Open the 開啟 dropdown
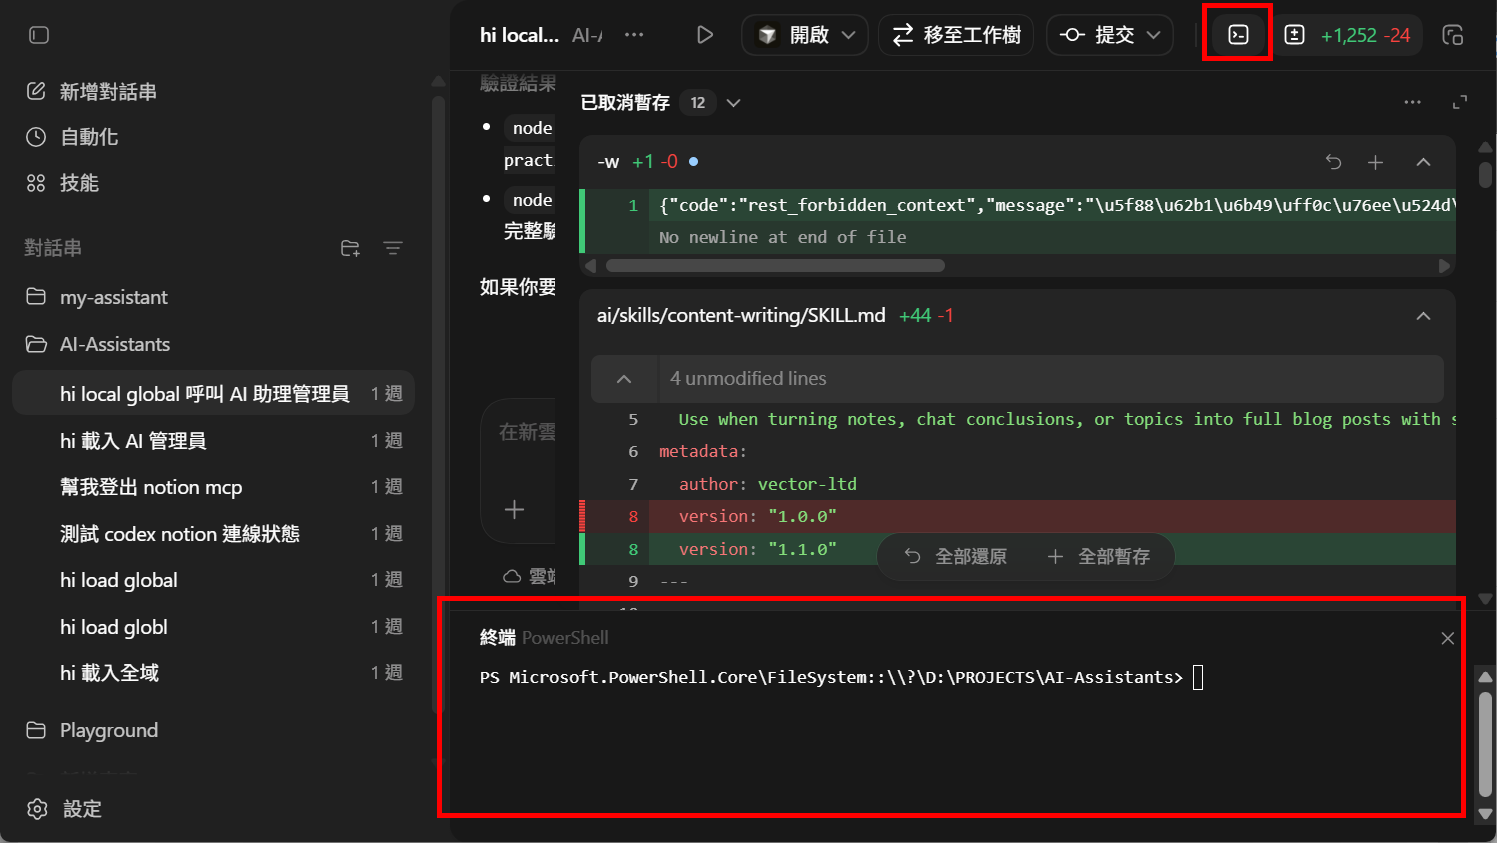 click(807, 35)
